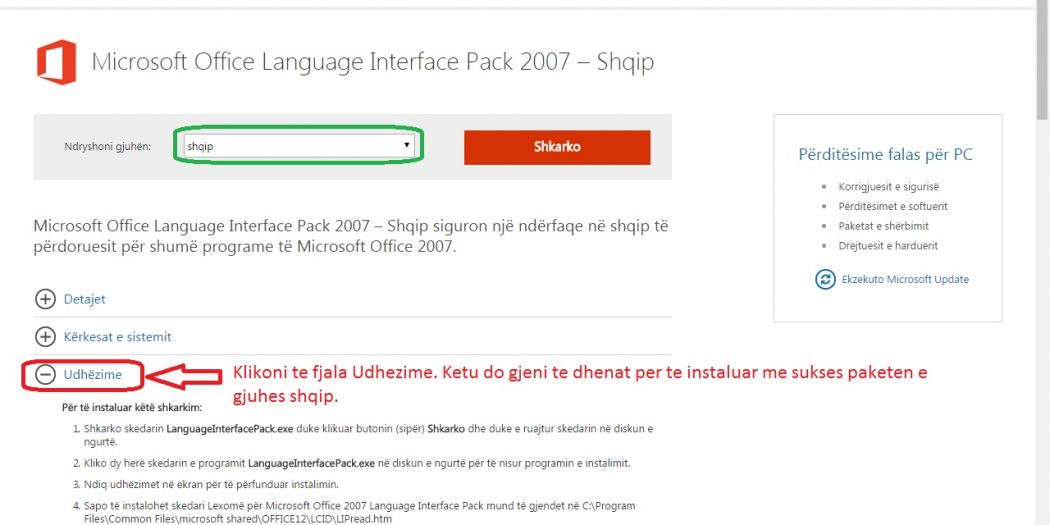Expand the Detajet section
Image resolution: width=1050 pixels, height=525 pixels.
(84, 299)
